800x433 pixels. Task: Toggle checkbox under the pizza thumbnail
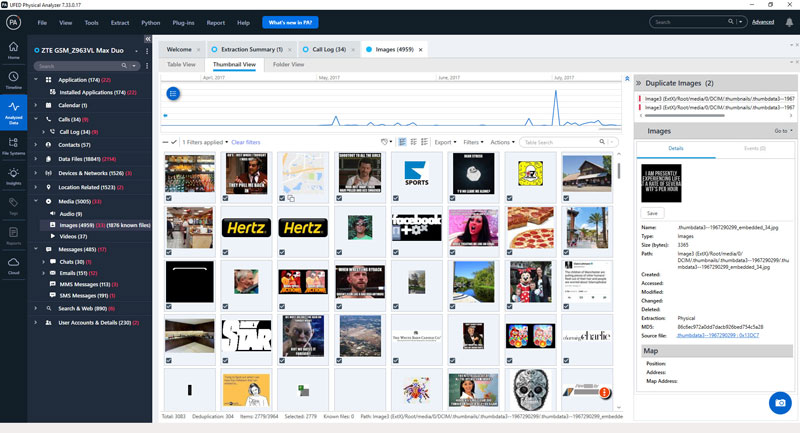509,252
